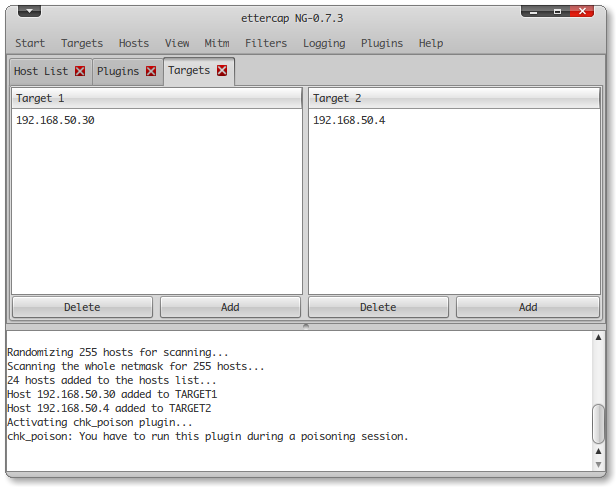The height and width of the screenshot is (487, 616).
Task: Click the log pane scrollbar thumb
Action: (x=598, y=424)
